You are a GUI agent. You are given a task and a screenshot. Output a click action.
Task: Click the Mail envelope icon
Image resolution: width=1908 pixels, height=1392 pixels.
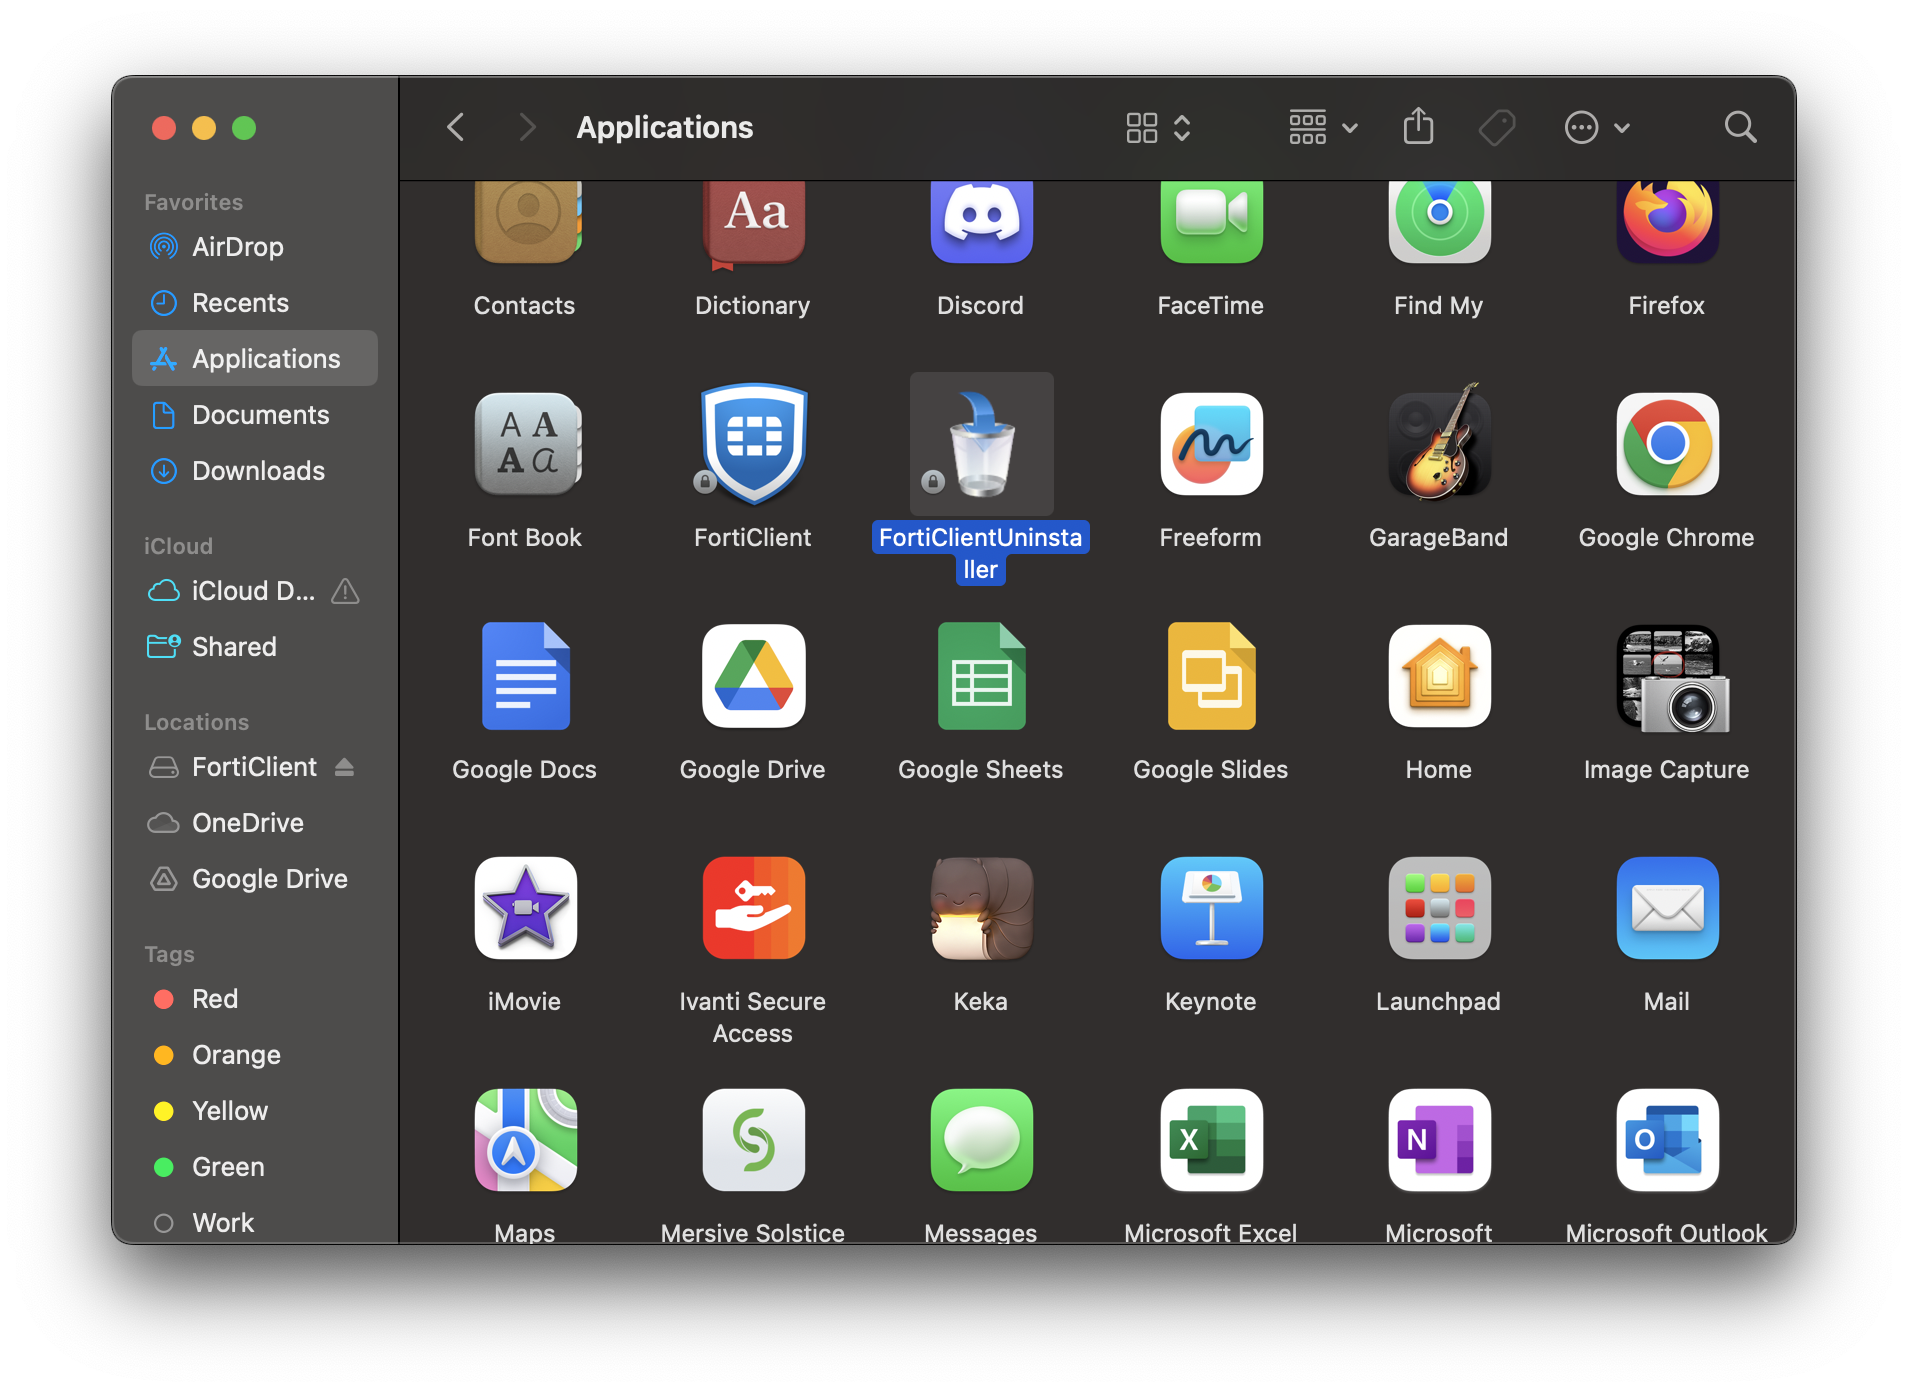coord(1667,908)
